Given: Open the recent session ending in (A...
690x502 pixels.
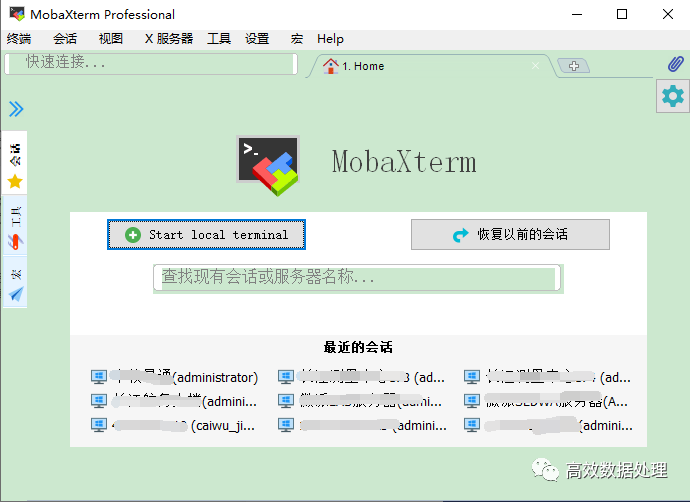Looking at the screenshot, I should point(546,401).
